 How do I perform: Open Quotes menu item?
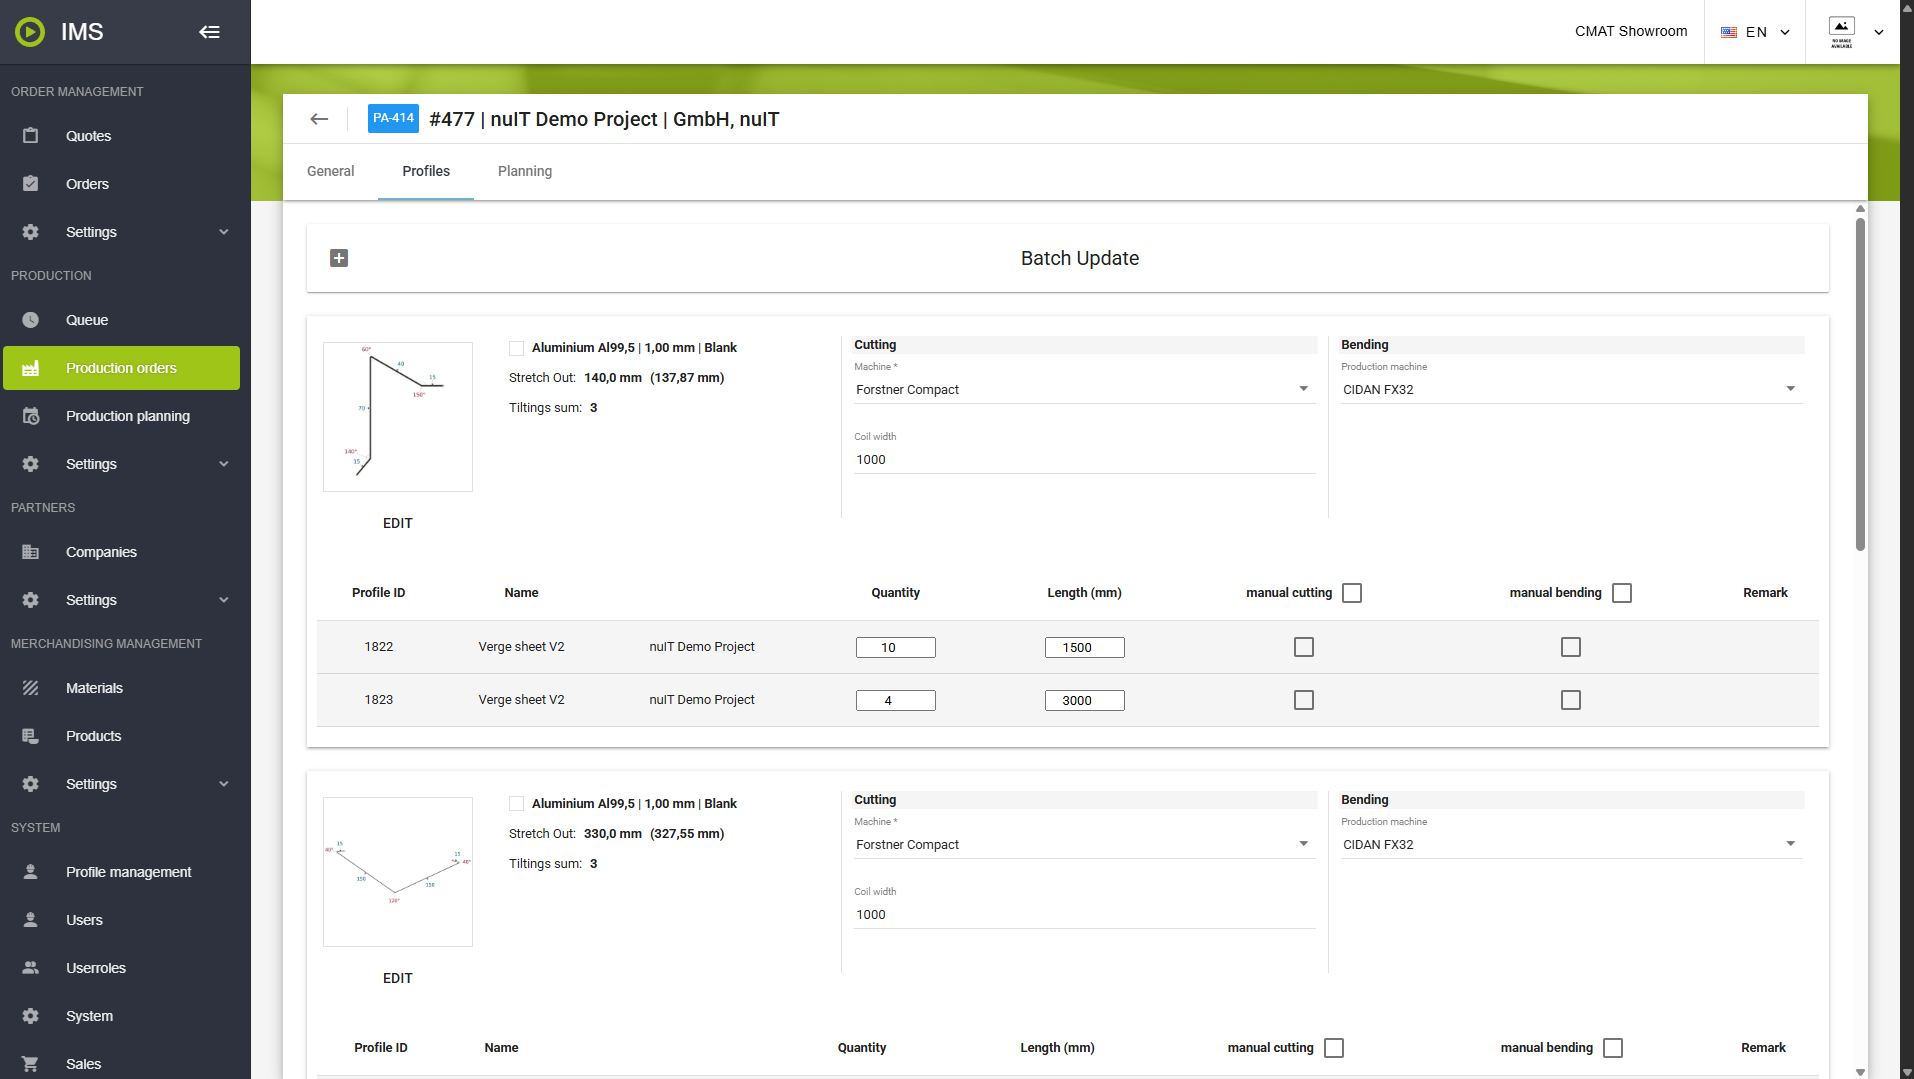click(x=122, y=136)
